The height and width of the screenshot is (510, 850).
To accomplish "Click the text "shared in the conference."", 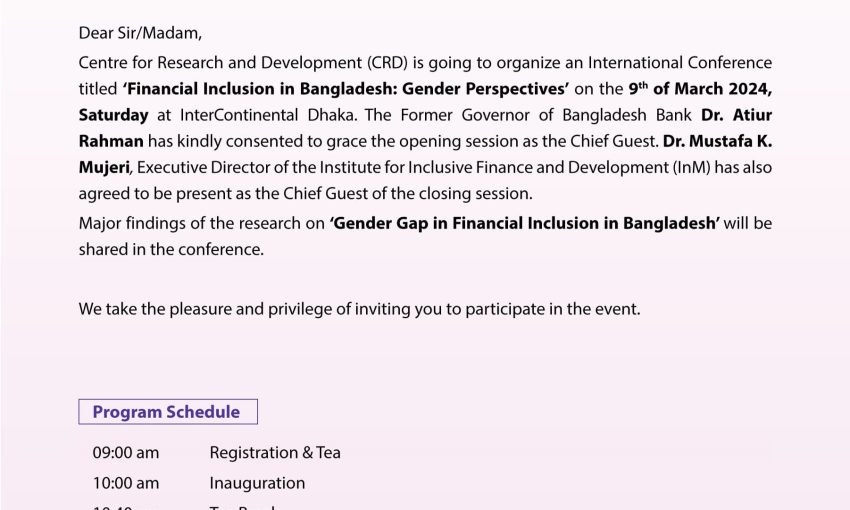I will pyautogui.click(x=171, y=249).
